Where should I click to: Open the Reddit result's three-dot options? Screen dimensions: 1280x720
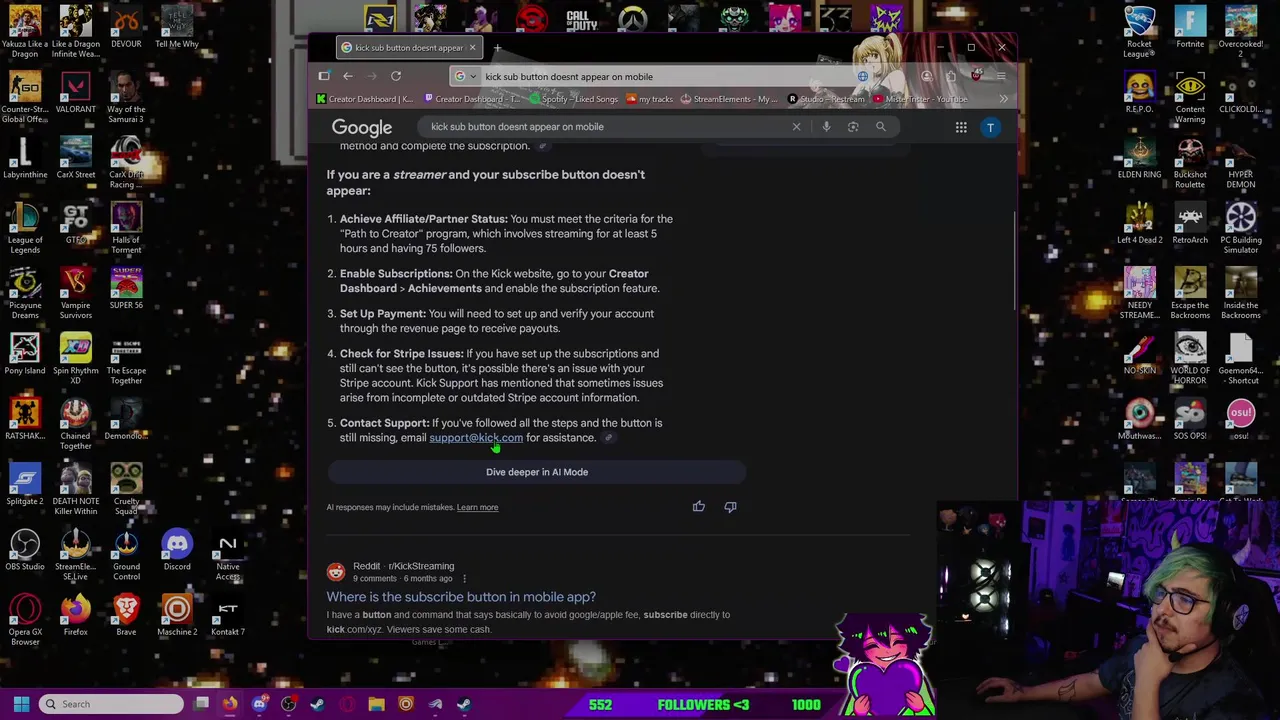pos(464,579)
